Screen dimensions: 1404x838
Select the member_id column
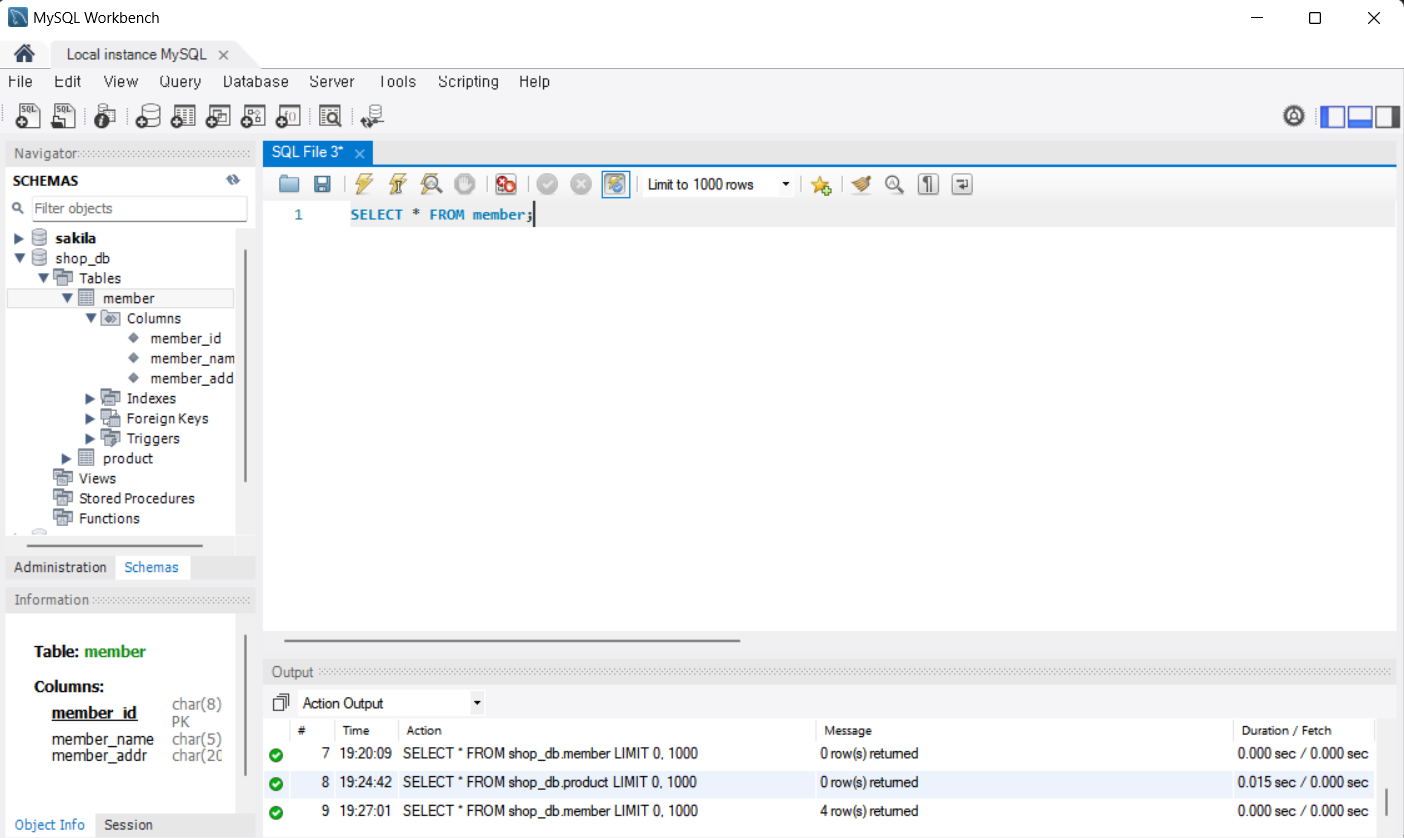[x=186, y=338]
